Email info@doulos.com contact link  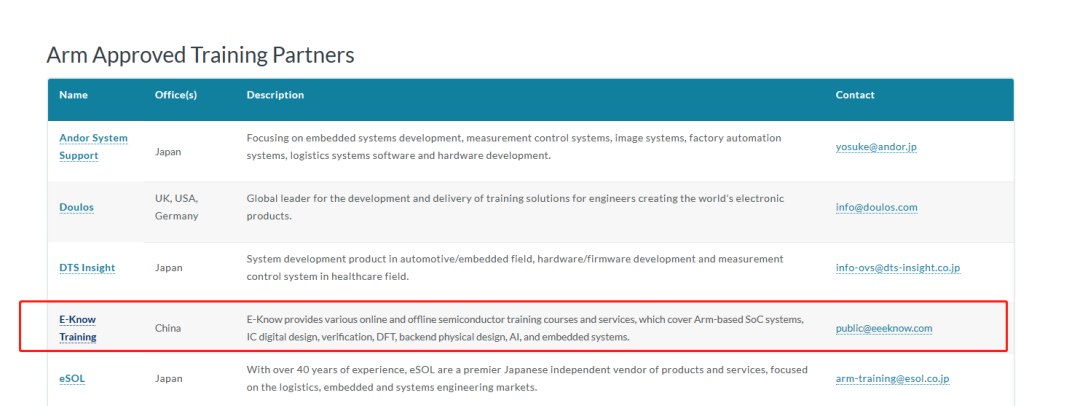[876, 207]
